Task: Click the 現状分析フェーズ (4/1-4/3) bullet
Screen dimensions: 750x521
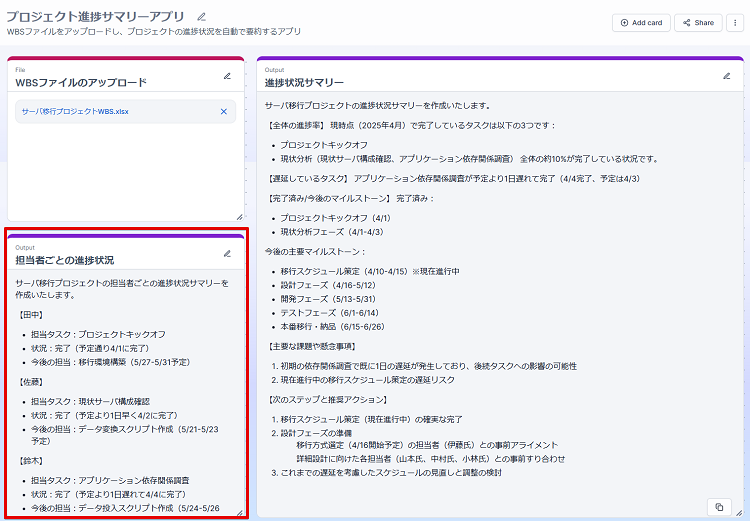Action: (x=332, y=232)
